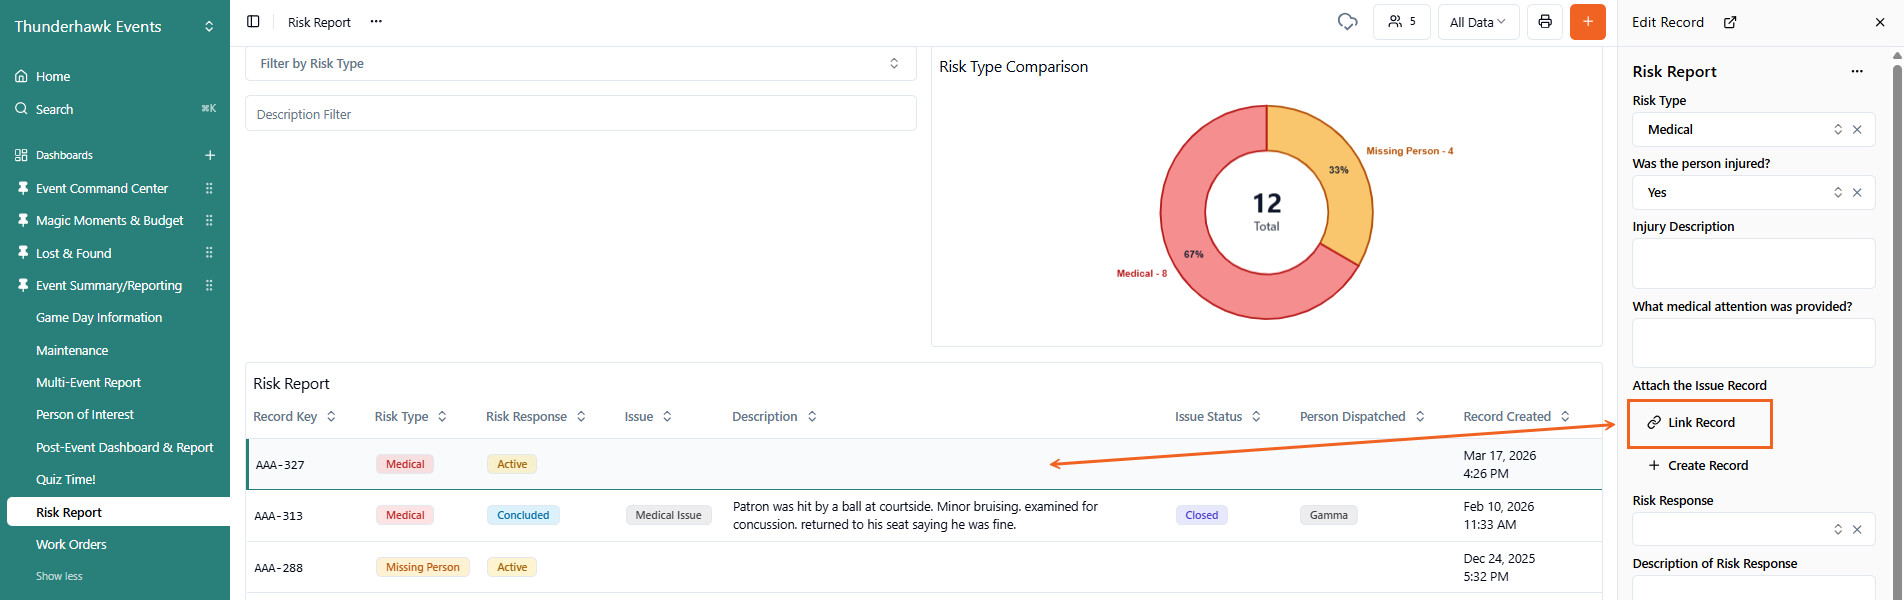Open the Game Day Information dashboard

(99, 318)
